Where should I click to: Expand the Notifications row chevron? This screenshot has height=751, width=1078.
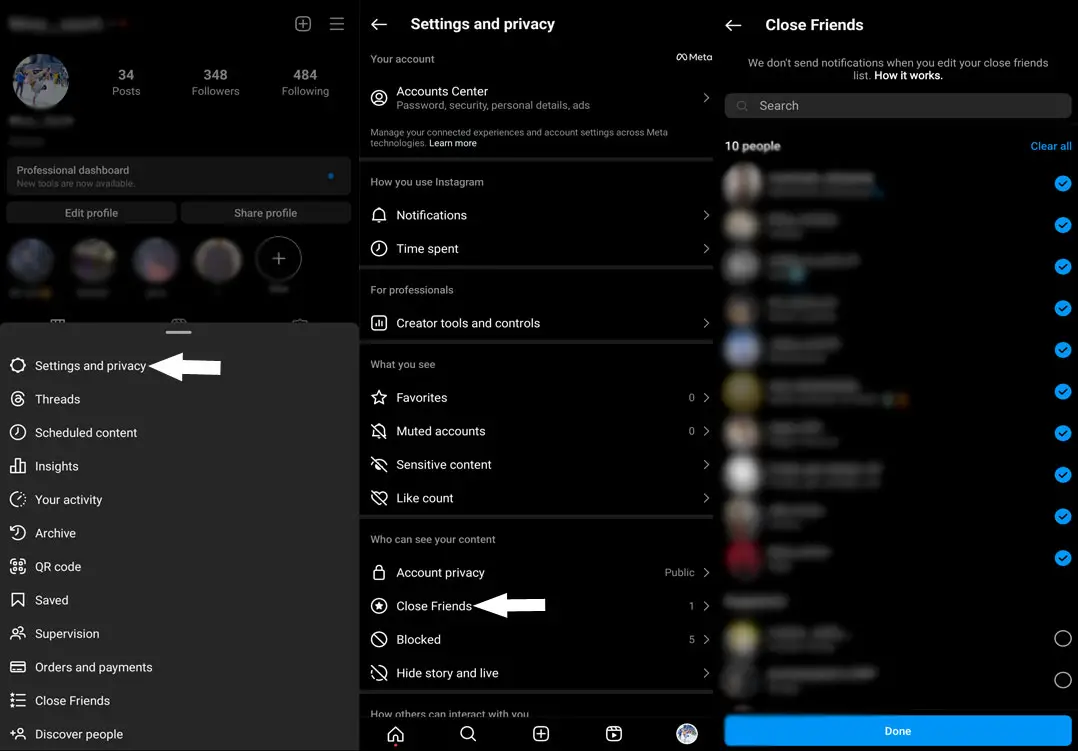pyautogui.click(x=706, y=215)
